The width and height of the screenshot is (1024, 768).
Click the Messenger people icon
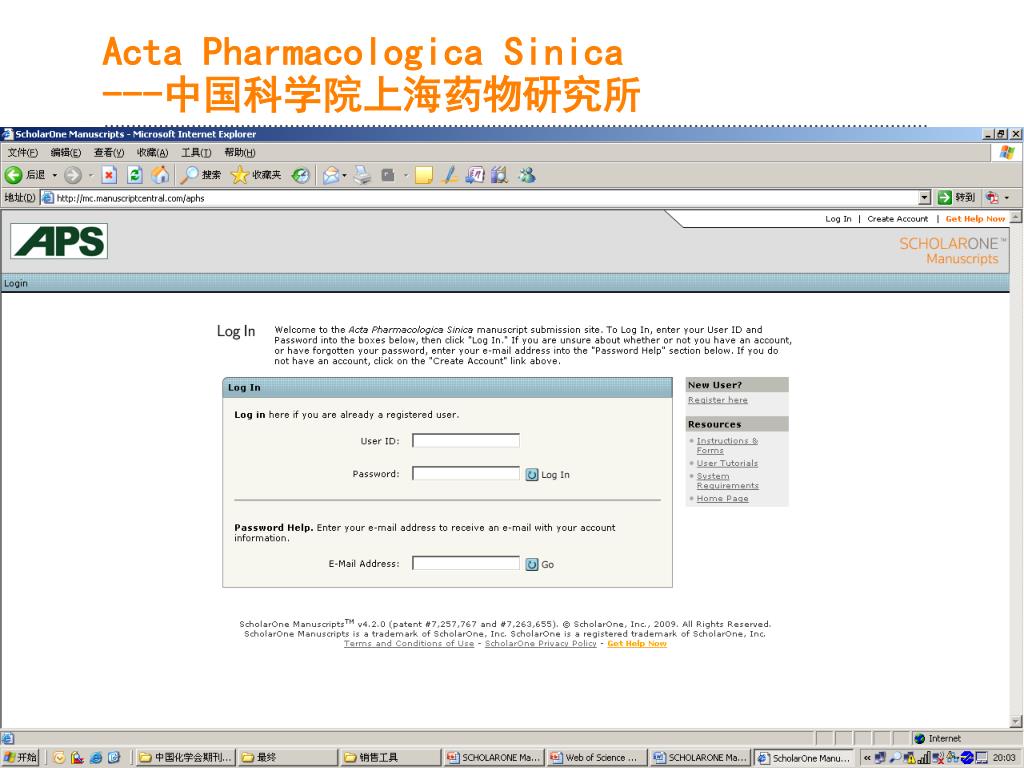(526, 175)
